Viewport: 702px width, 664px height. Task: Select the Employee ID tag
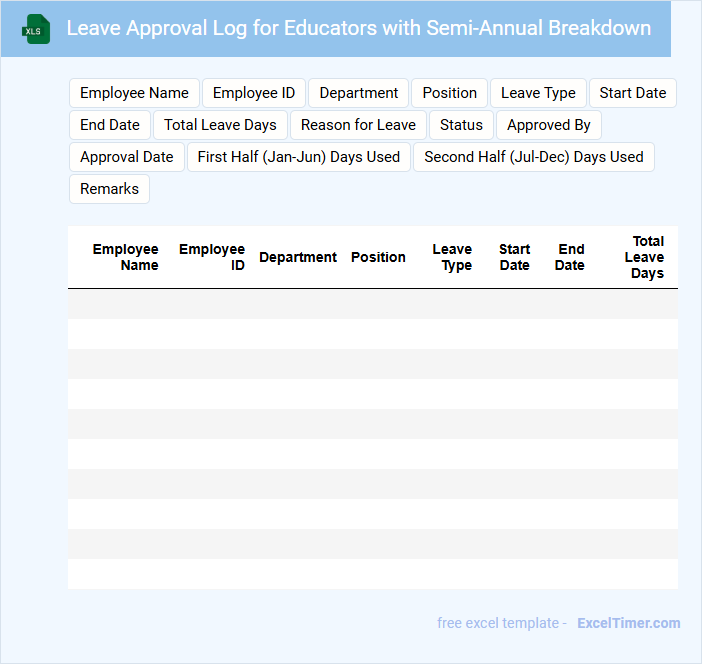coord(254,93)
